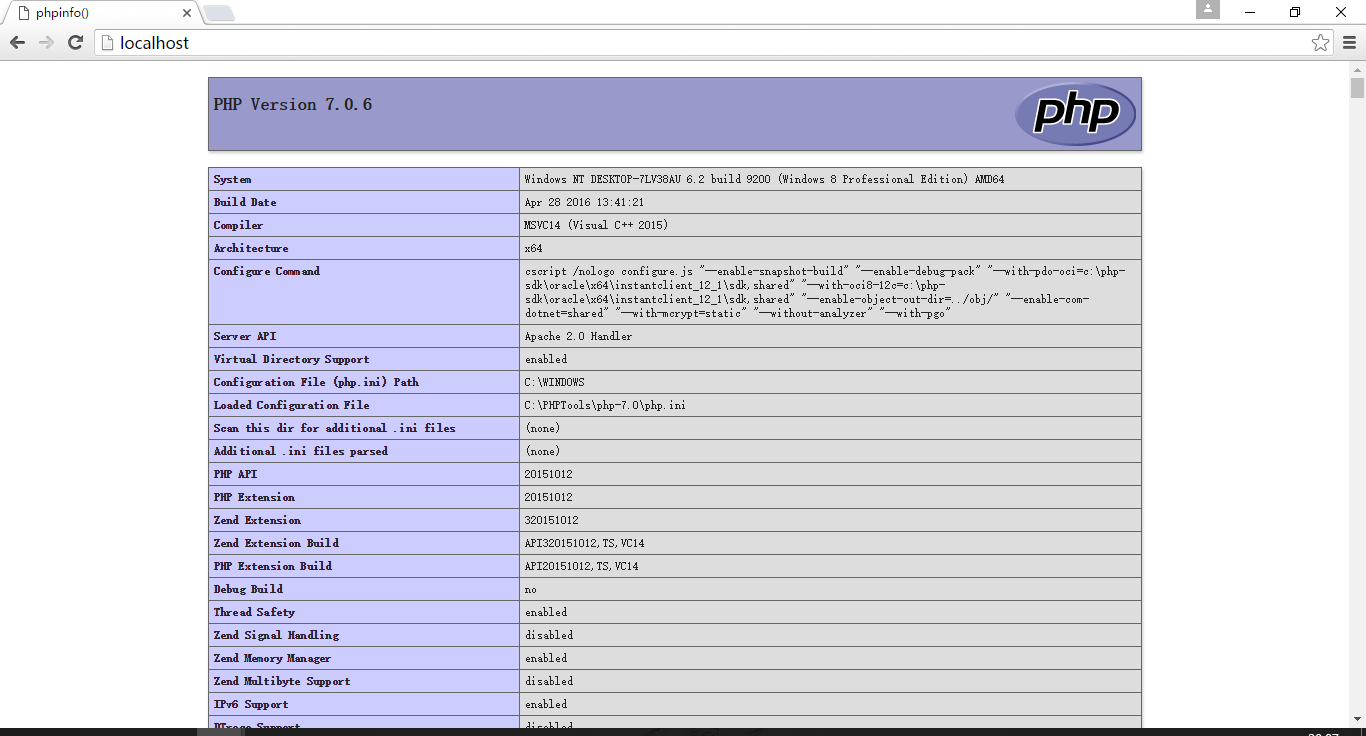Screen dimensions: 1366x736
Task: Click the Debug Build 'no' value
Action: 531,589
